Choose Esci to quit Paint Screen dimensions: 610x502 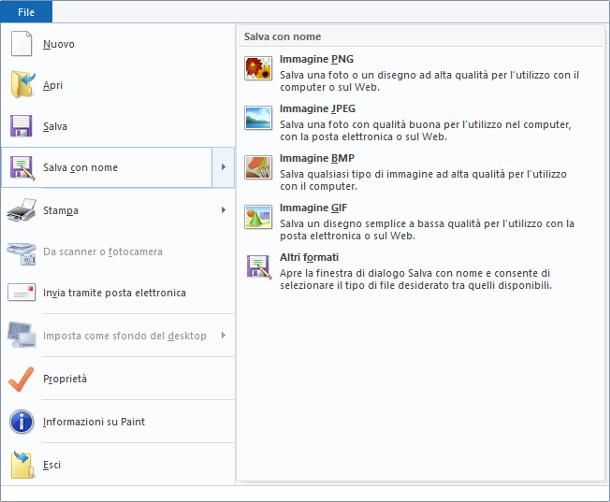(x=118, y=465)
